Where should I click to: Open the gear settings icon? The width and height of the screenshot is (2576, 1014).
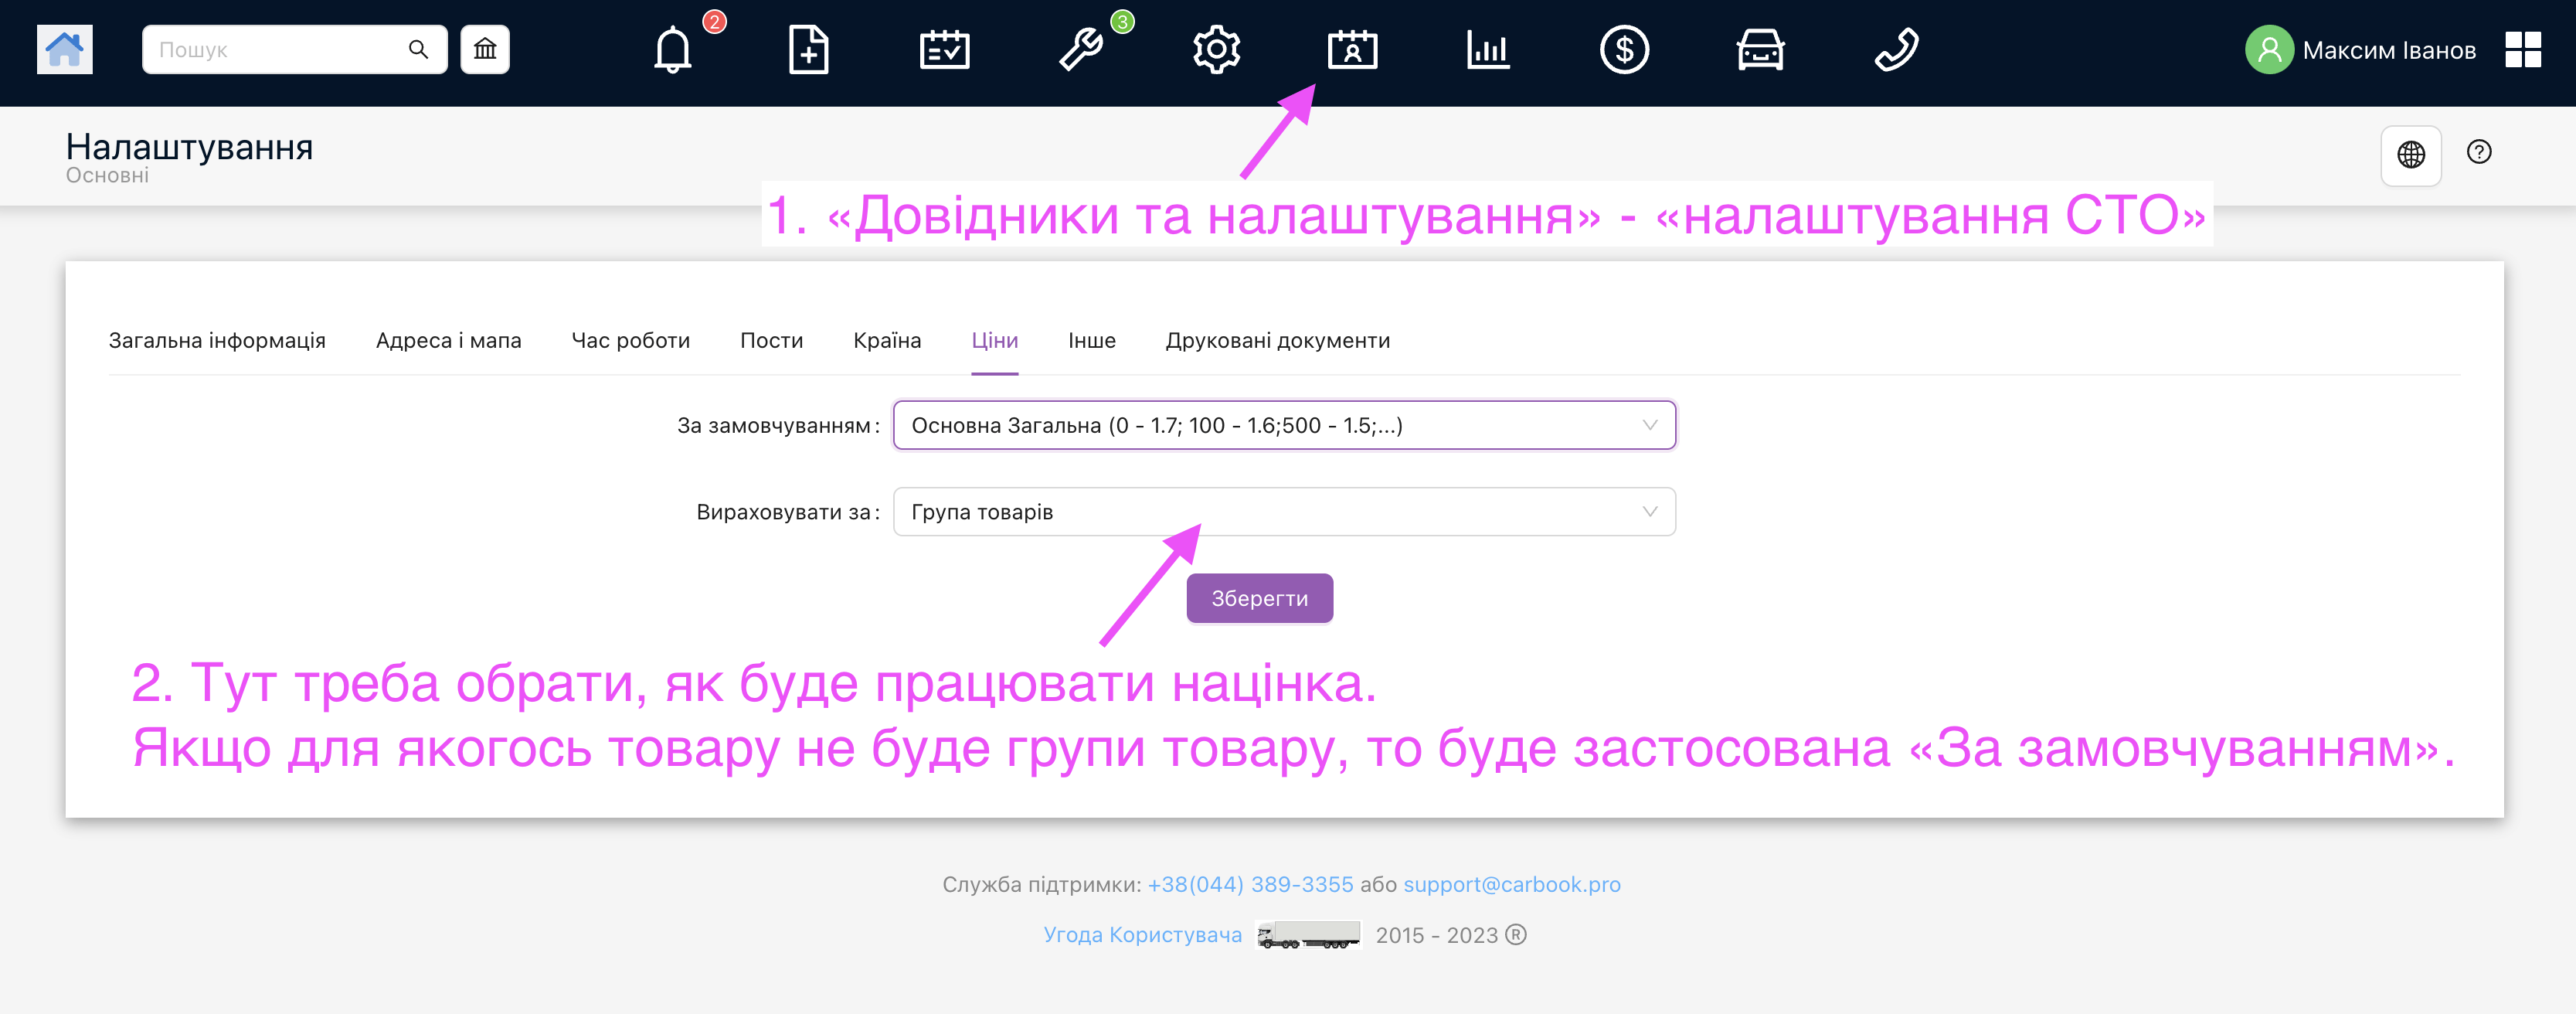(1216, 50)
